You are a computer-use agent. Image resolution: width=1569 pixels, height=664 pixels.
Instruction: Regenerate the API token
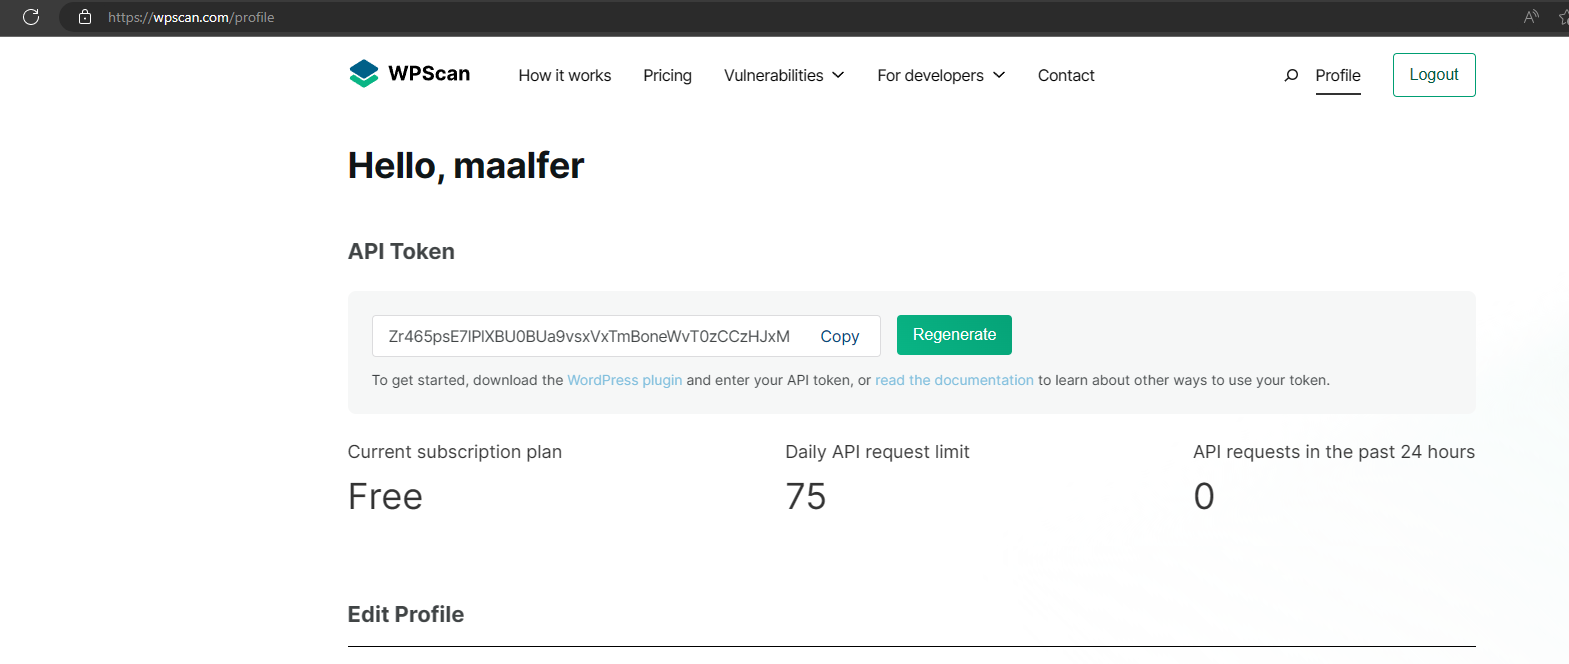pos(954,335)
